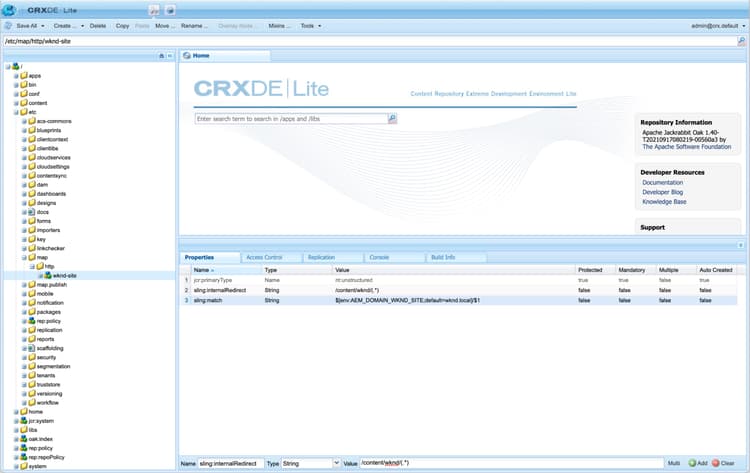Click the search term input on Home

[x=291, y=119]
